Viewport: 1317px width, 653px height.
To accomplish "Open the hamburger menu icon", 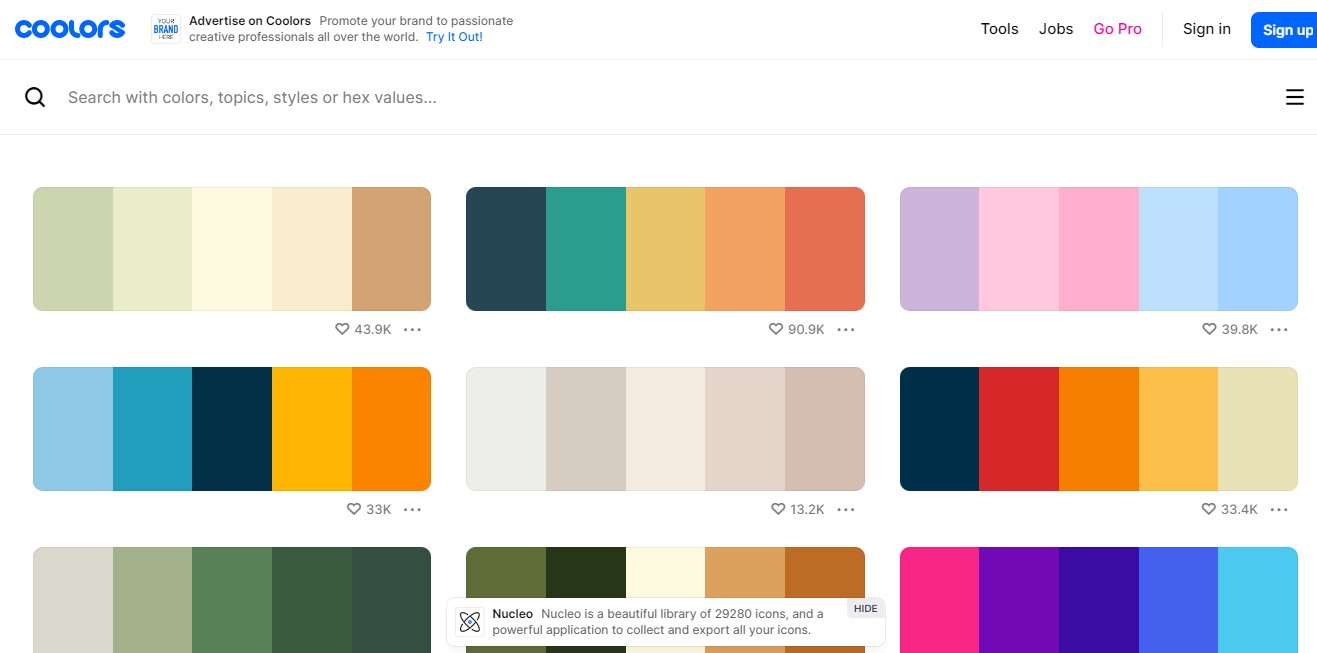I will point(1294,97).
